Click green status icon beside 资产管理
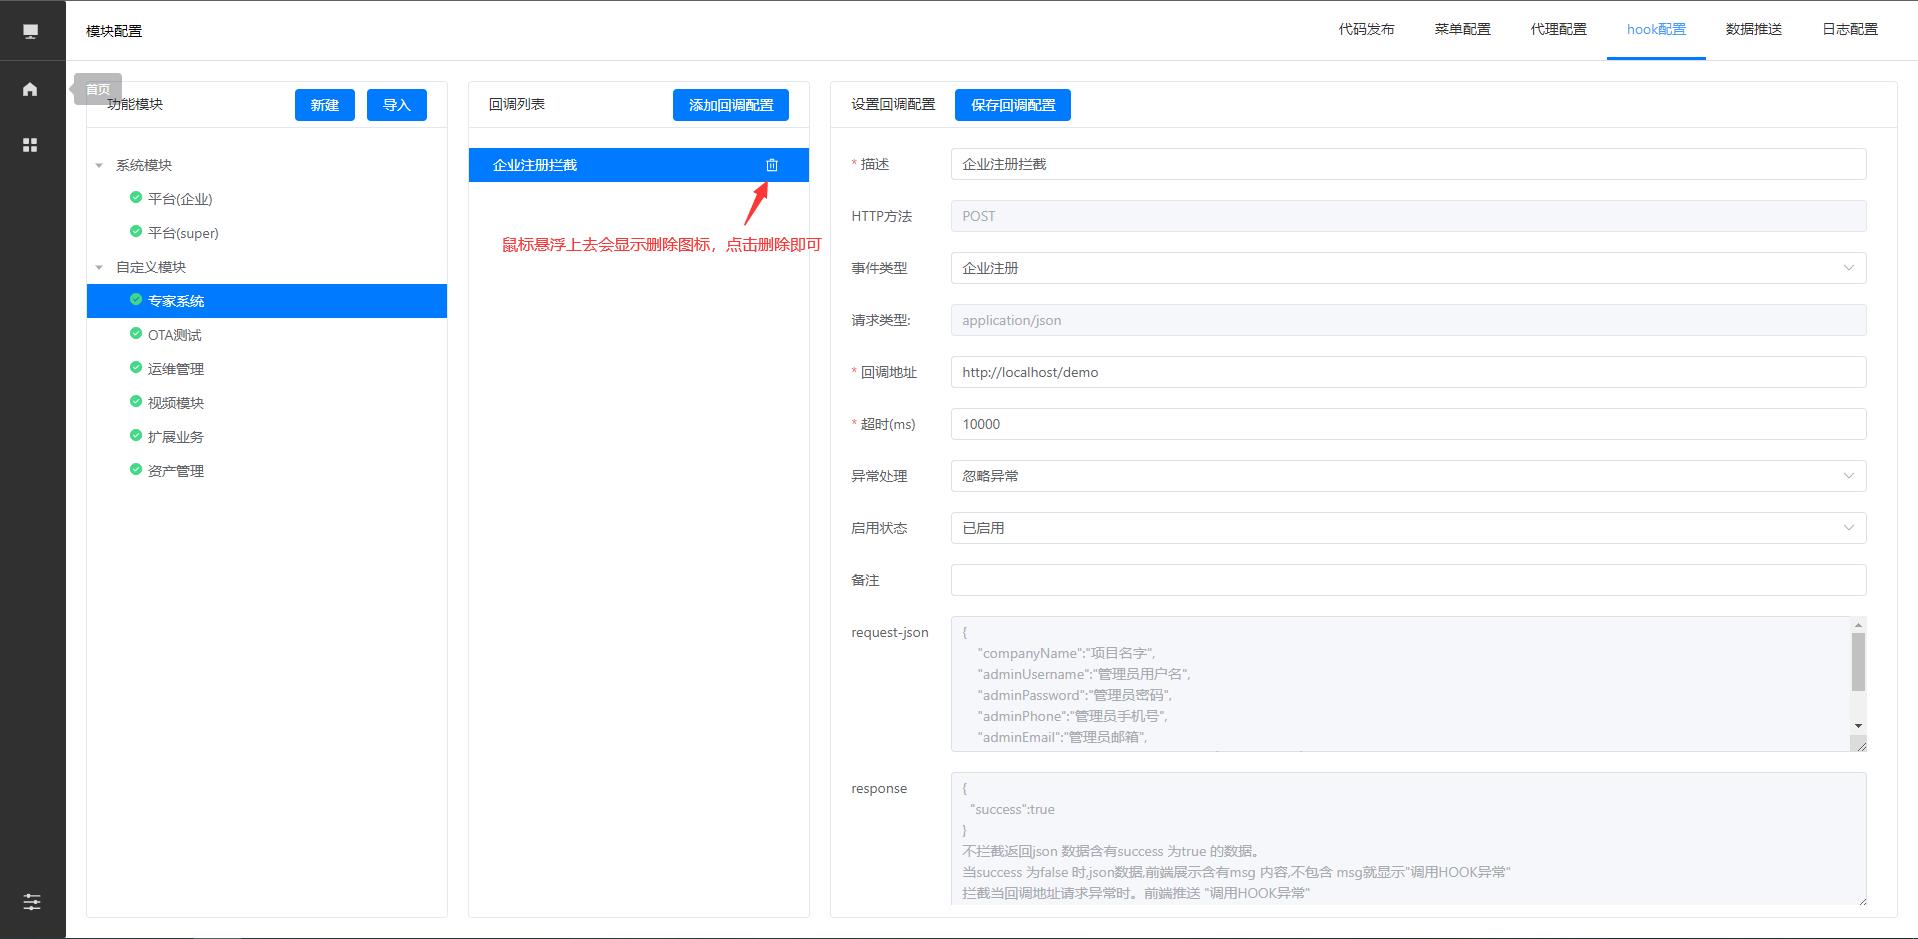1918x939 pixels. pyautogui.click(x=136, y=470)
